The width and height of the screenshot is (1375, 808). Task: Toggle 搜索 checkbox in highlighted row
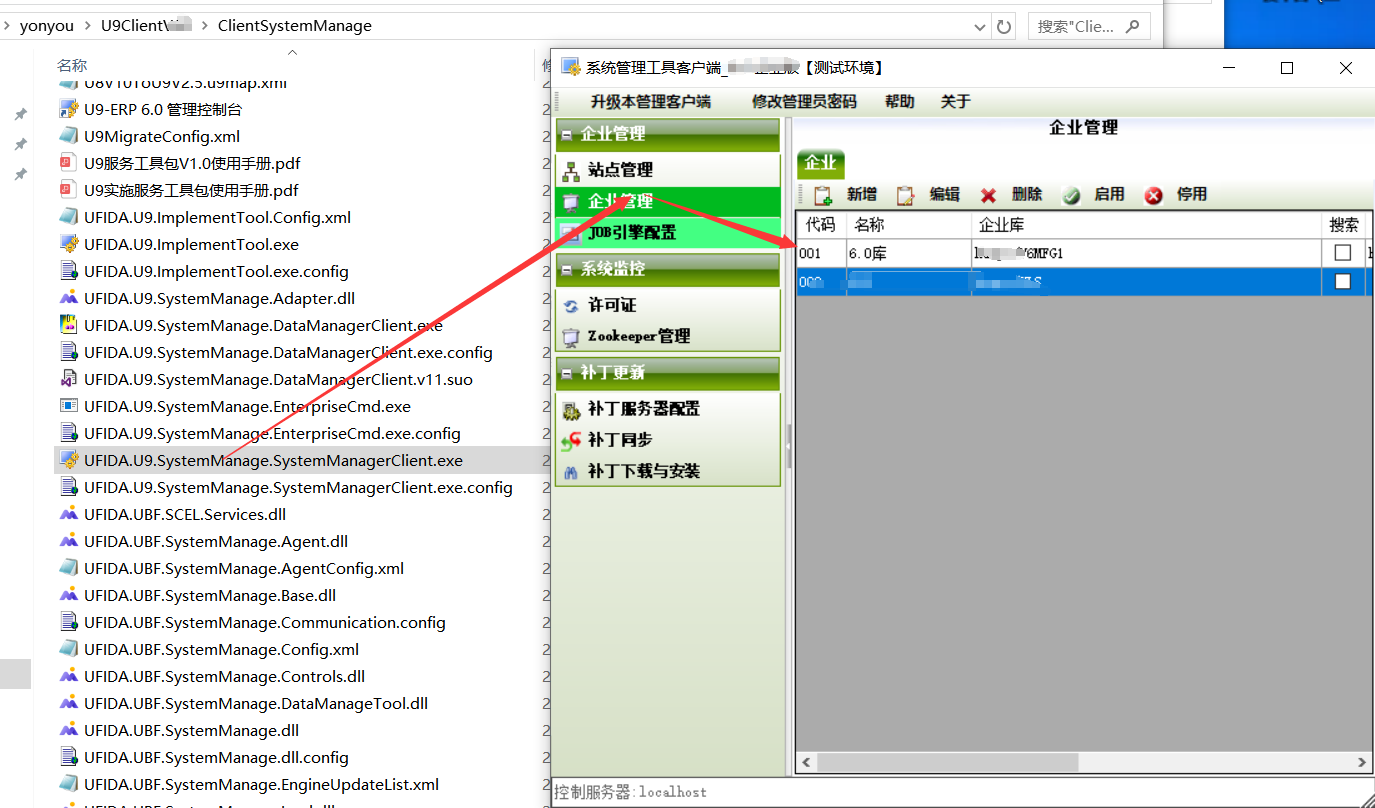(x=1343, y=282)
